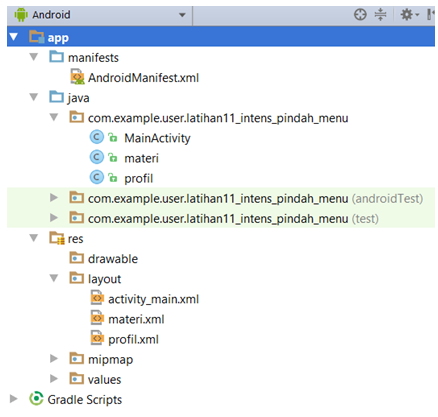Image resolution: width=438 pixels, height=417 pixels.
Task: Collapse the res folder
Action: pos(34,238)
